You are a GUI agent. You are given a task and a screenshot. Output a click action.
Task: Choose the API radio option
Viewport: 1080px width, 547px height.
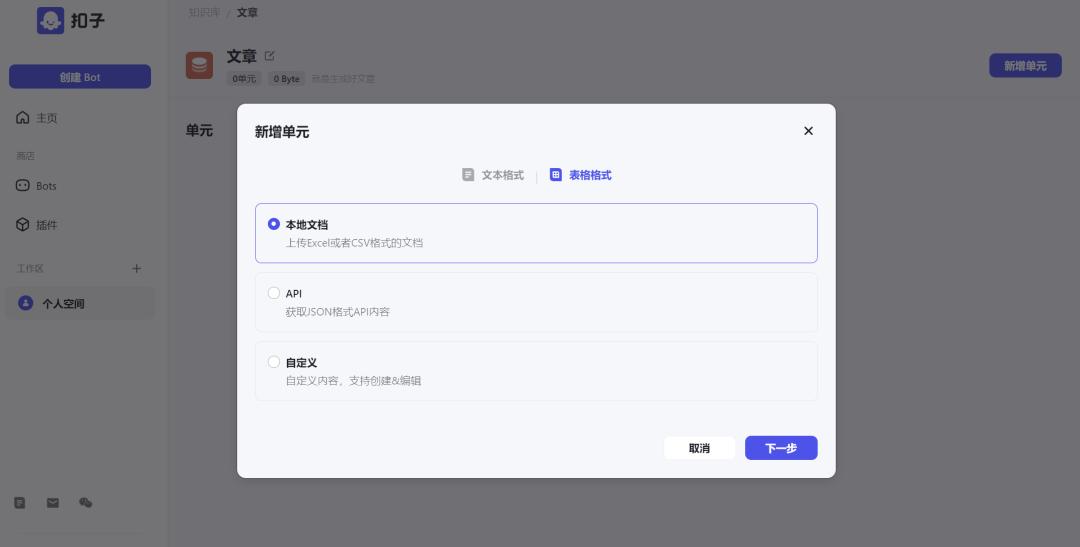pos(274,293)
